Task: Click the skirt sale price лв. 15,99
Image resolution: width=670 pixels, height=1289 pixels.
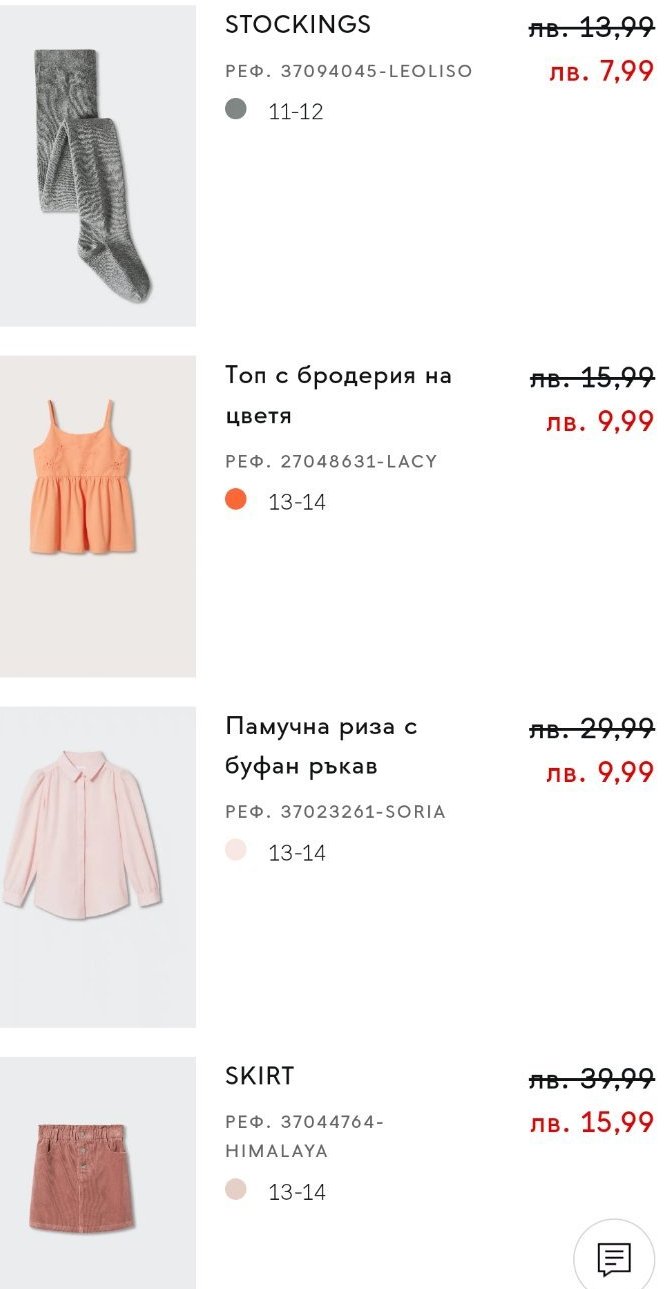Action: coord(591,1122)
